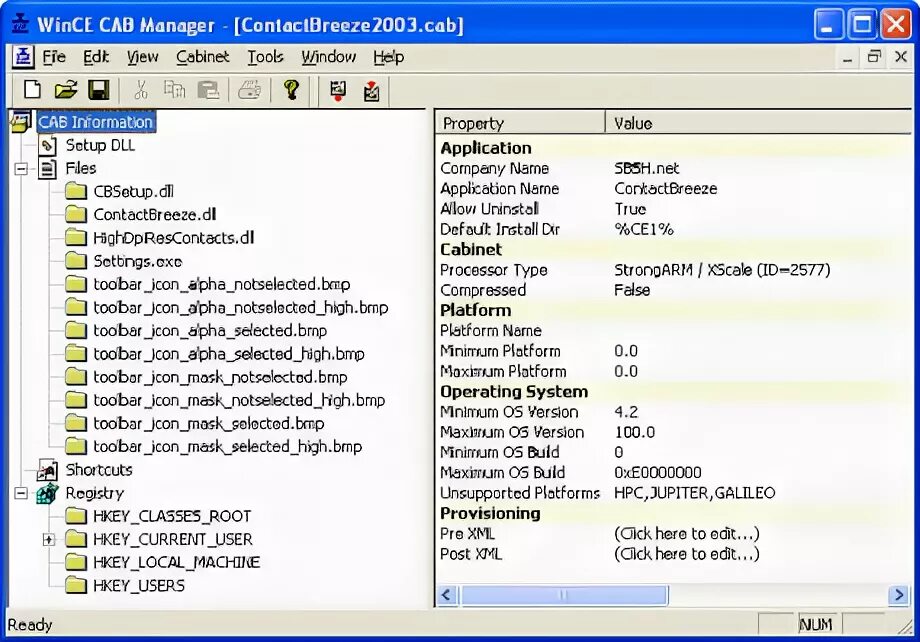
Task: Click the horizontal scrollbar left arrow
Action: click(447, 595)
